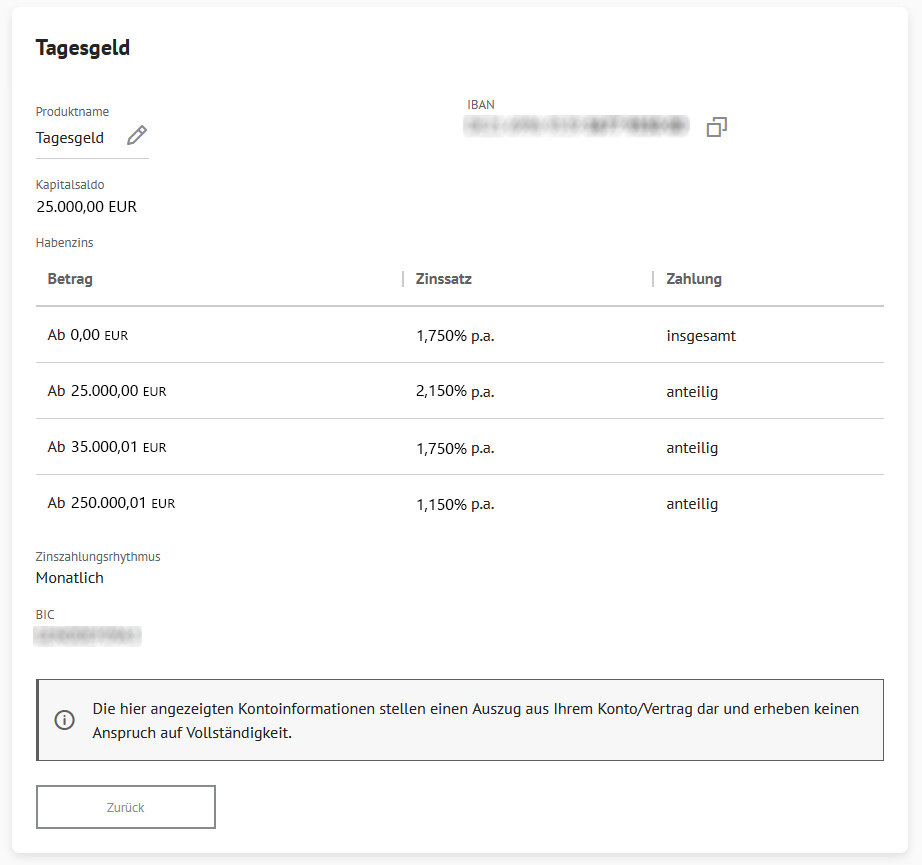Click the pencil icon to edit product name
Viewport: 922px width, 865px height.
137,135
